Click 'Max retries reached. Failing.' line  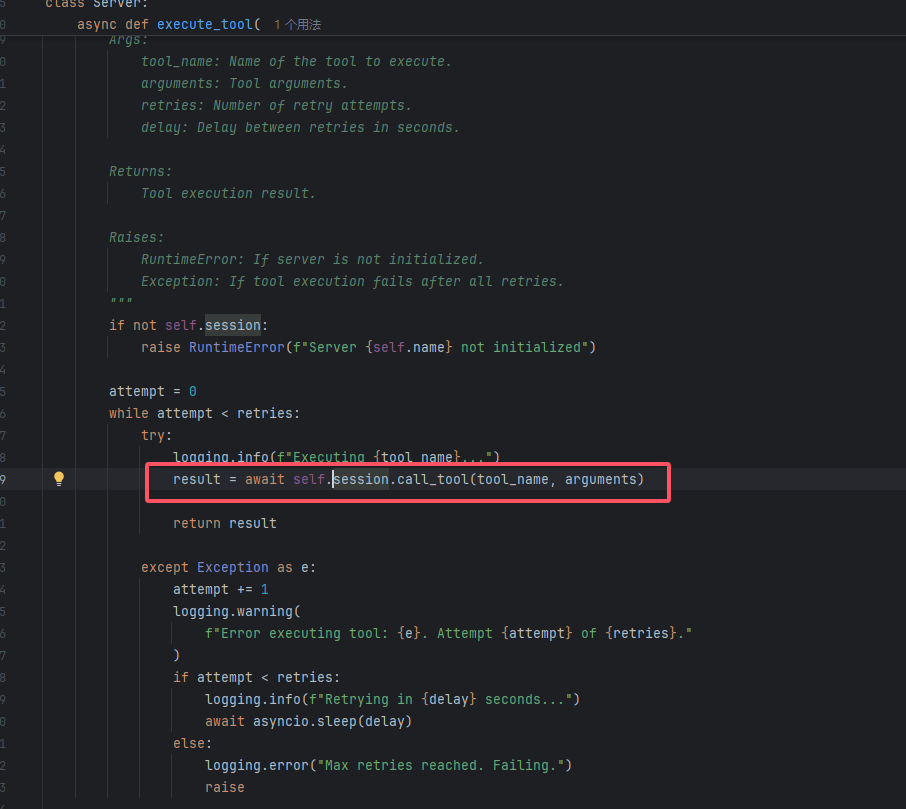point(388,765)
